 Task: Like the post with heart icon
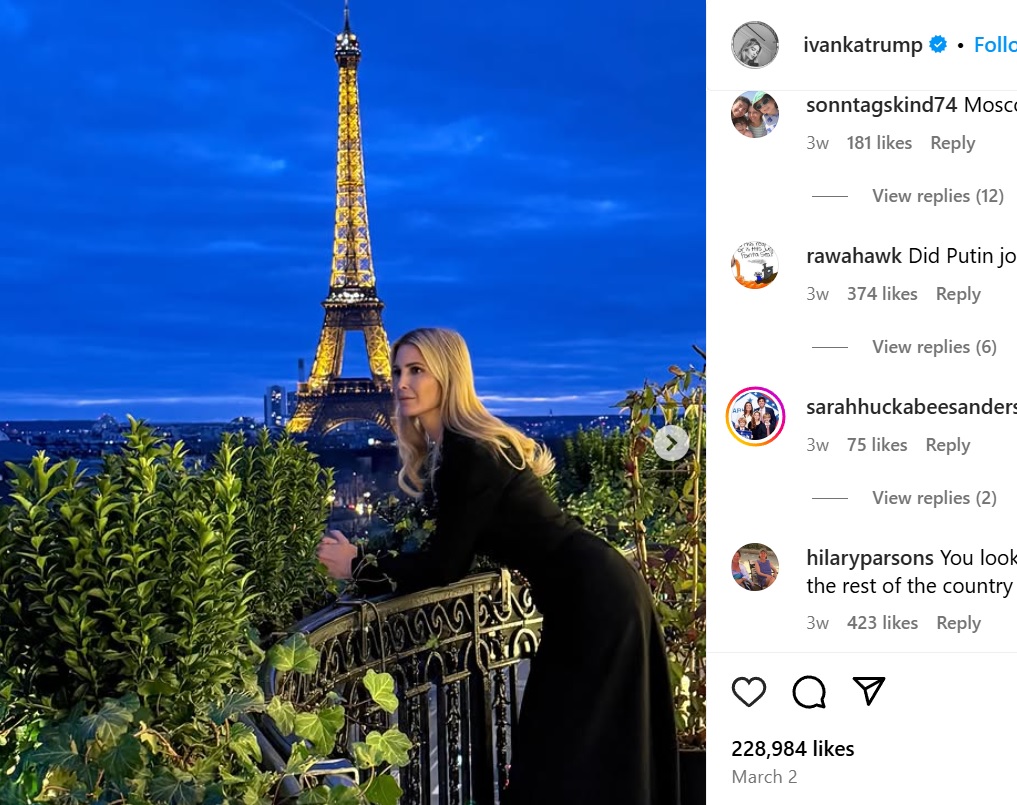[x=748, y=691]
